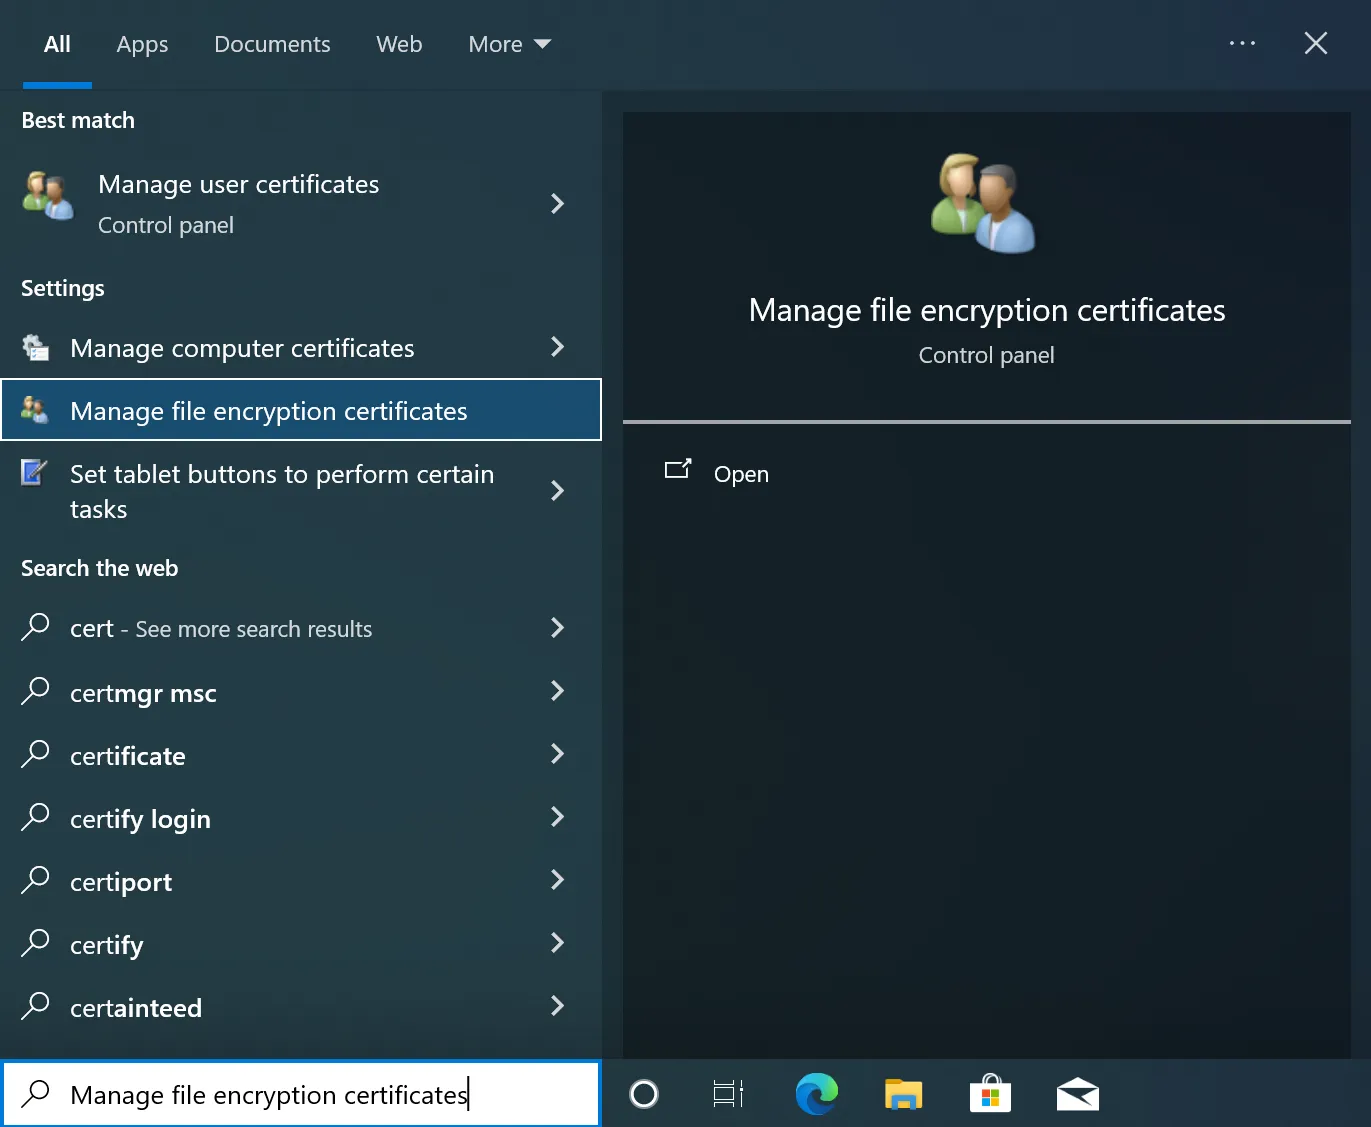Expand the Set tablet buttons chevron
The image size is (1371, 1127).
click(x=557, y=491)
